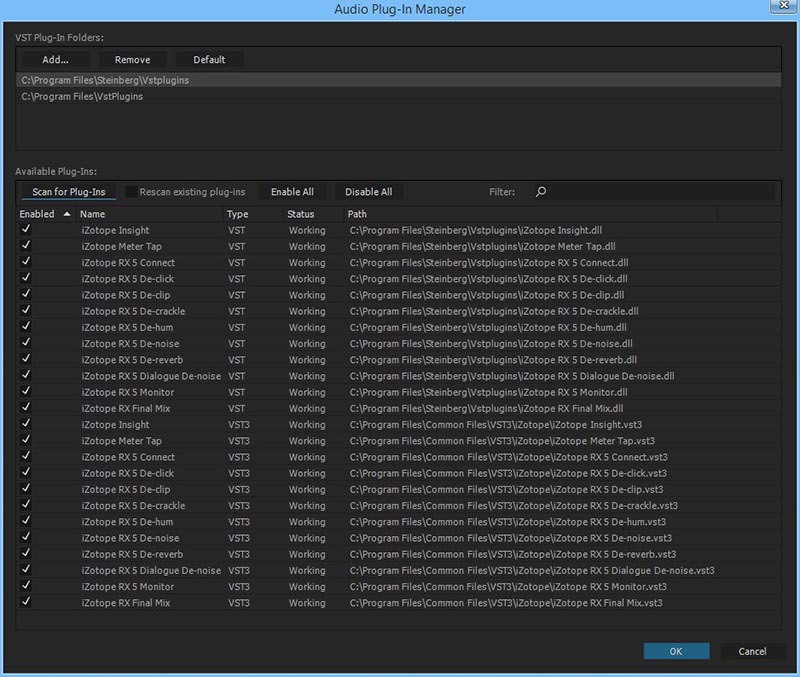Click the Enable All button

click(x=292, y=192)
